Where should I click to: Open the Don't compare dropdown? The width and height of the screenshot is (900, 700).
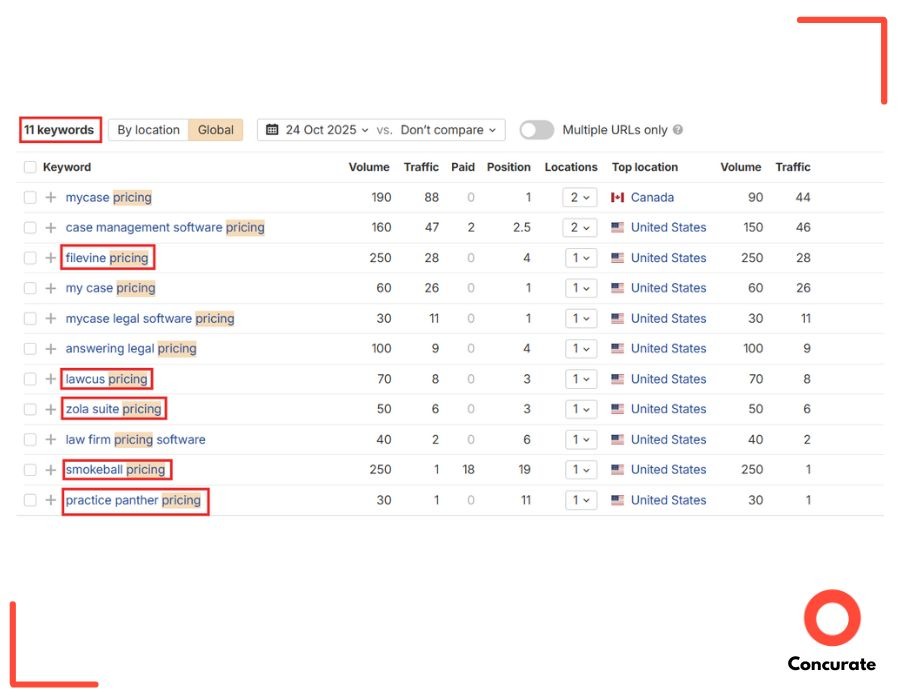coord(442,130)
